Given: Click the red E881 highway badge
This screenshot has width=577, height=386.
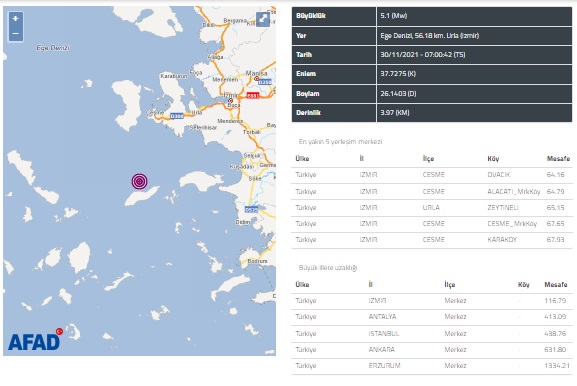Looking at the screenshot, I should [x=252, y=96].
